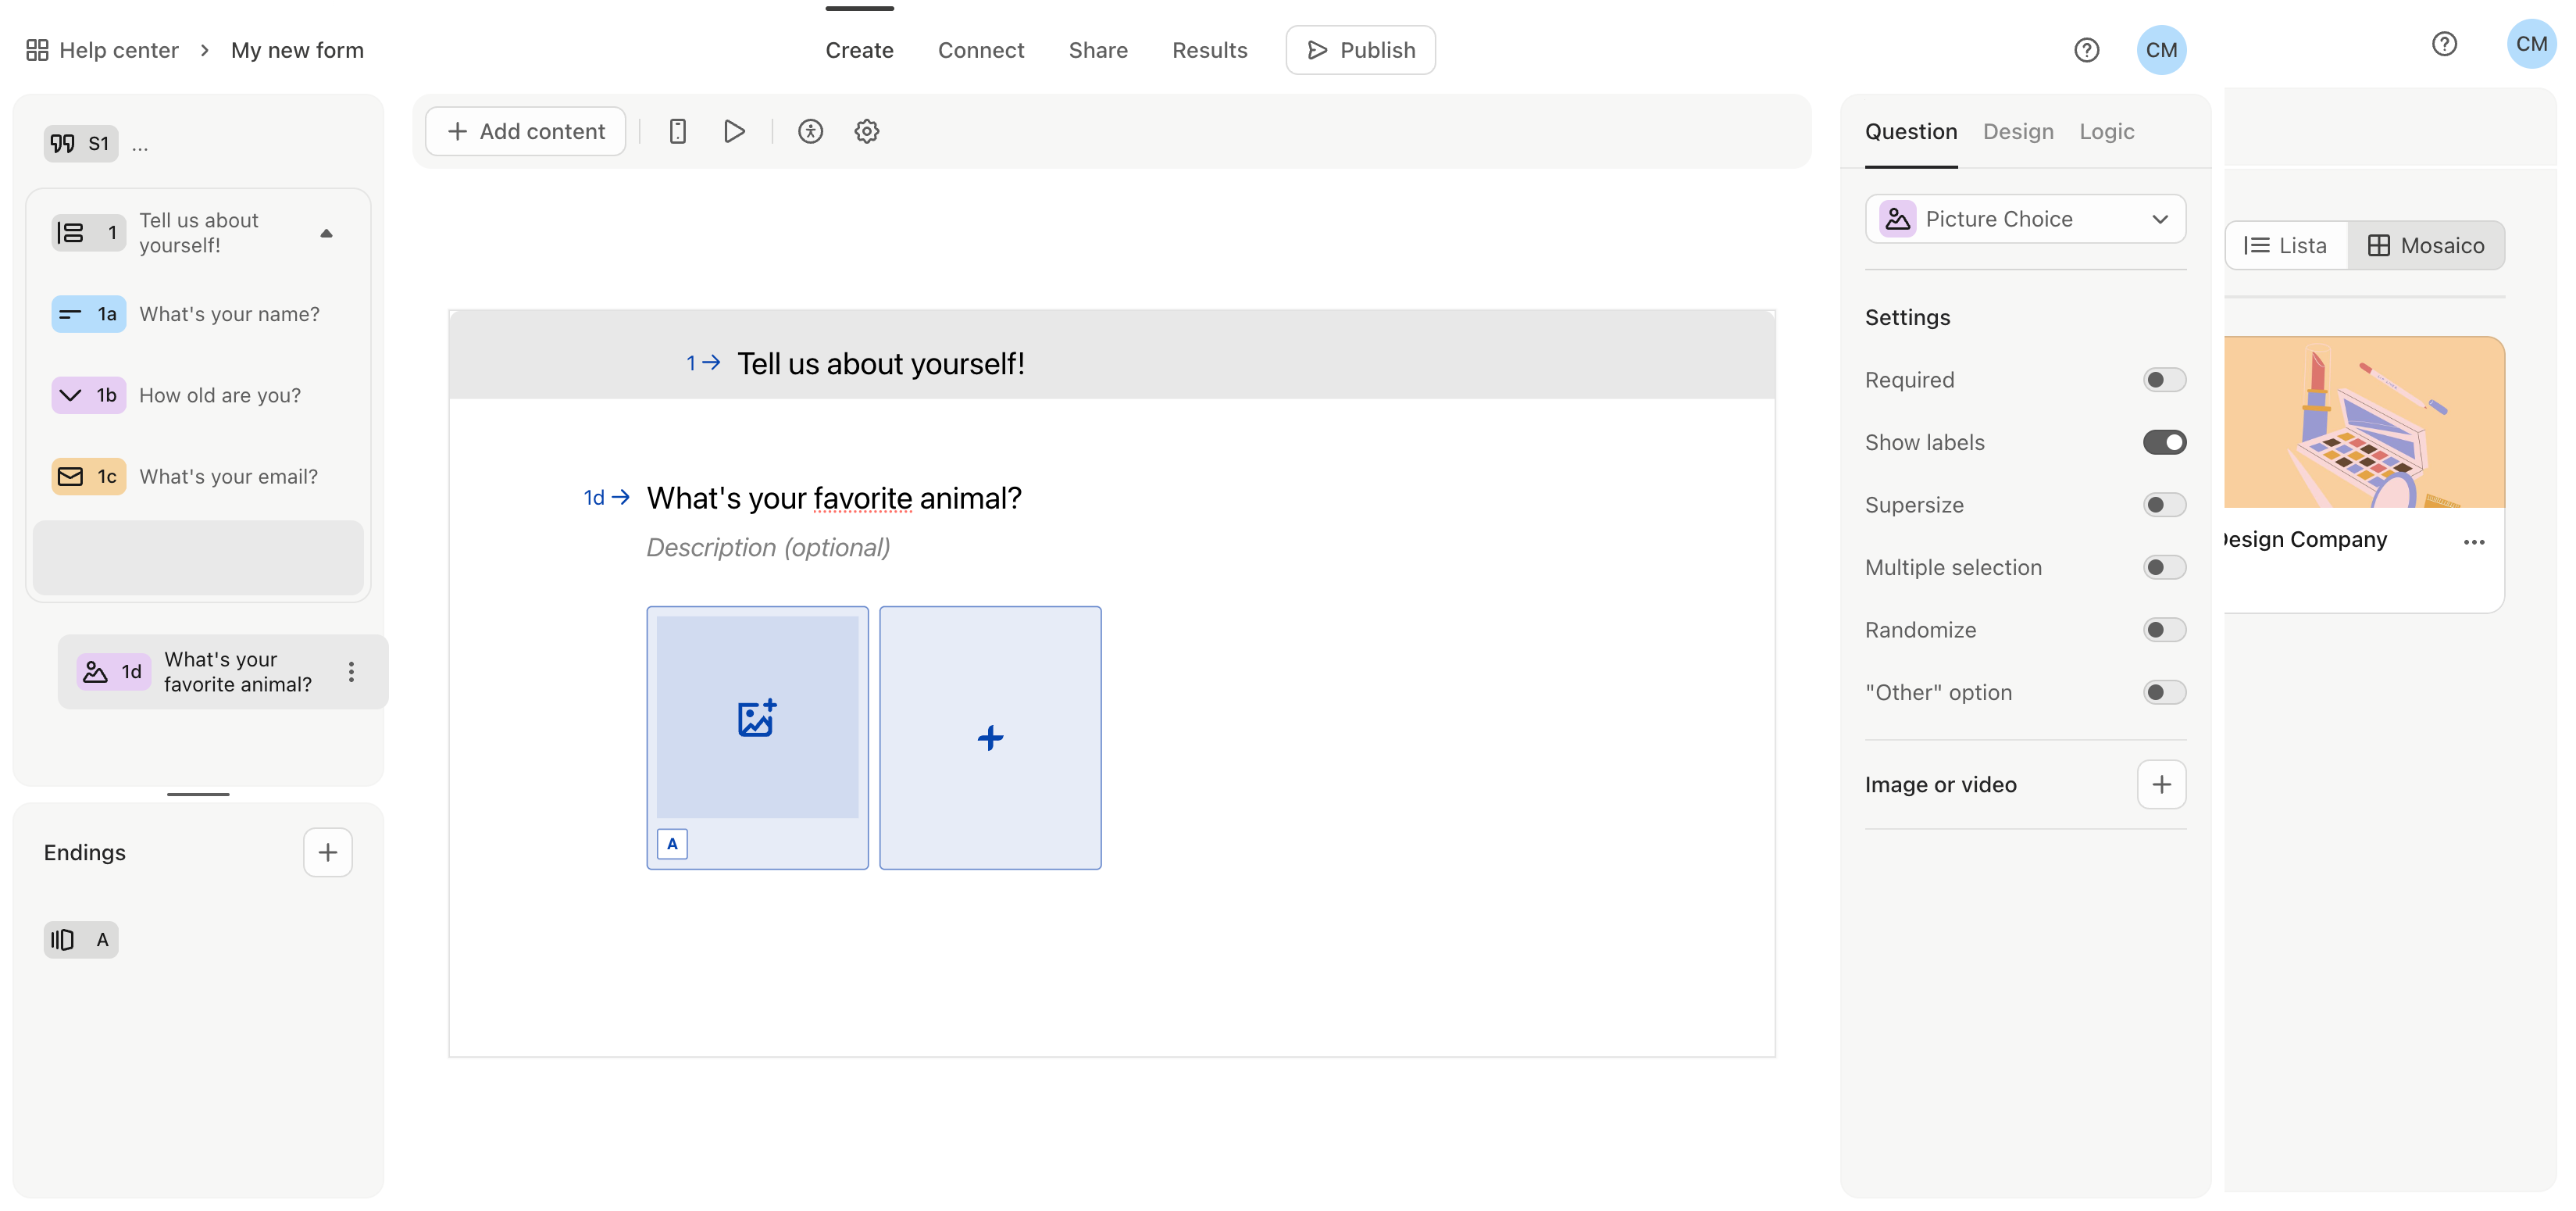Disable the Show labels toggle

coord(2165,441)
